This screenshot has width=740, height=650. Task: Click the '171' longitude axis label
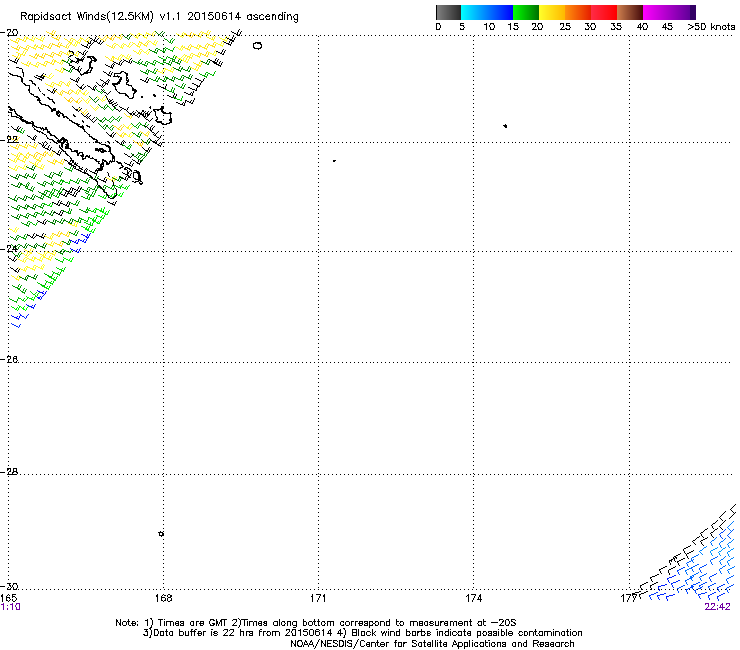click(x=318, y=598)
